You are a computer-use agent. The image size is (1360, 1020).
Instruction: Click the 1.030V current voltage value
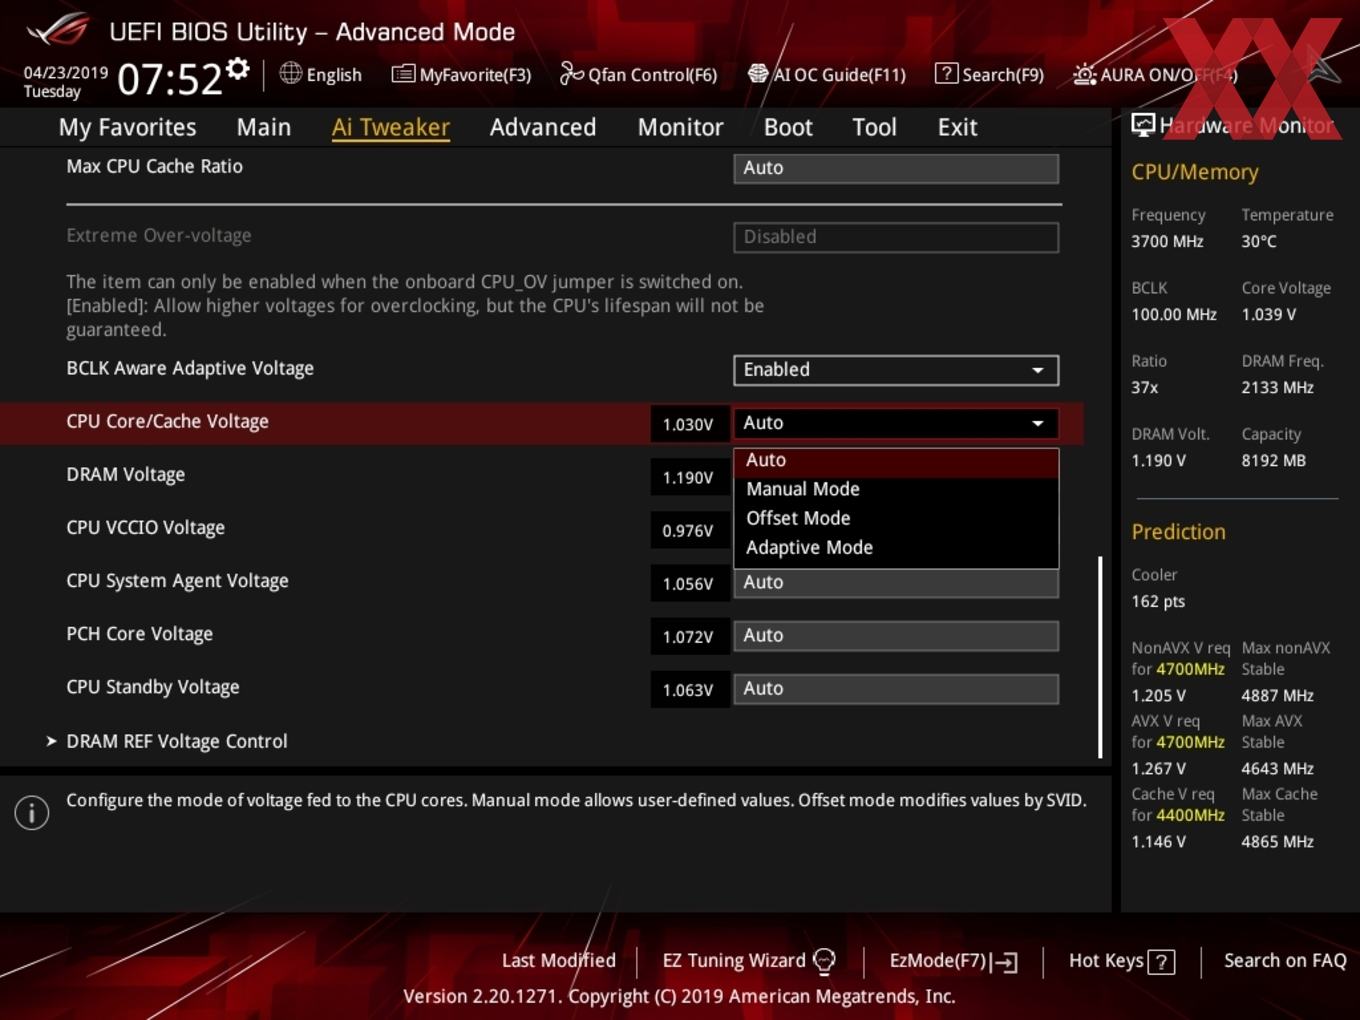click(688, 424)
